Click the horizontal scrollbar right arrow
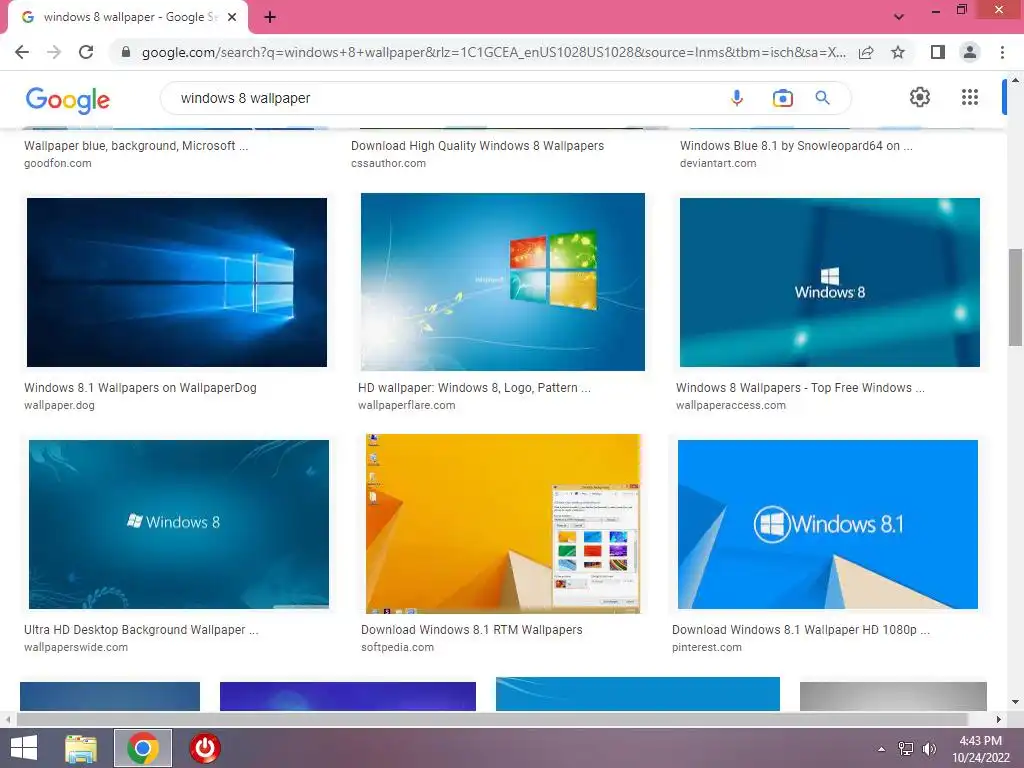The height and width of the screenshot is (768, 1024). click(x=999, y=719)
